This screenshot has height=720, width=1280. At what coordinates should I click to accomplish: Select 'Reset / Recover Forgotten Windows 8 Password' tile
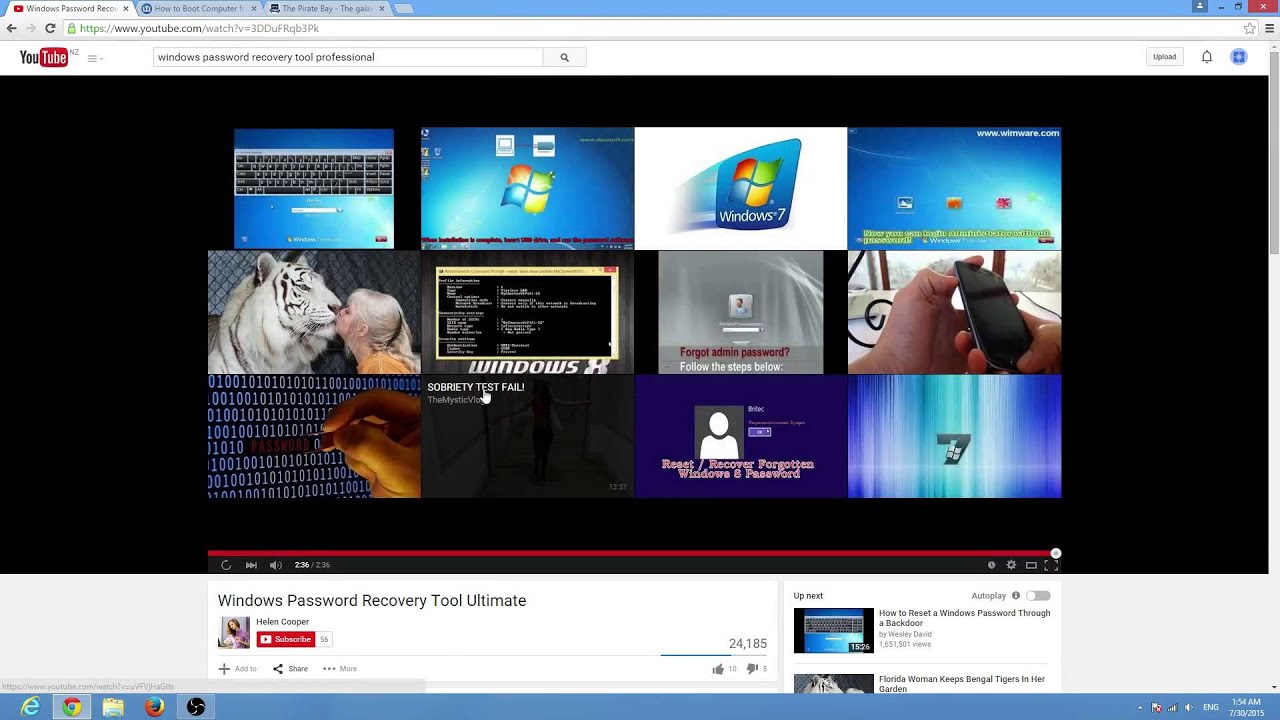(x=740, y=436)
